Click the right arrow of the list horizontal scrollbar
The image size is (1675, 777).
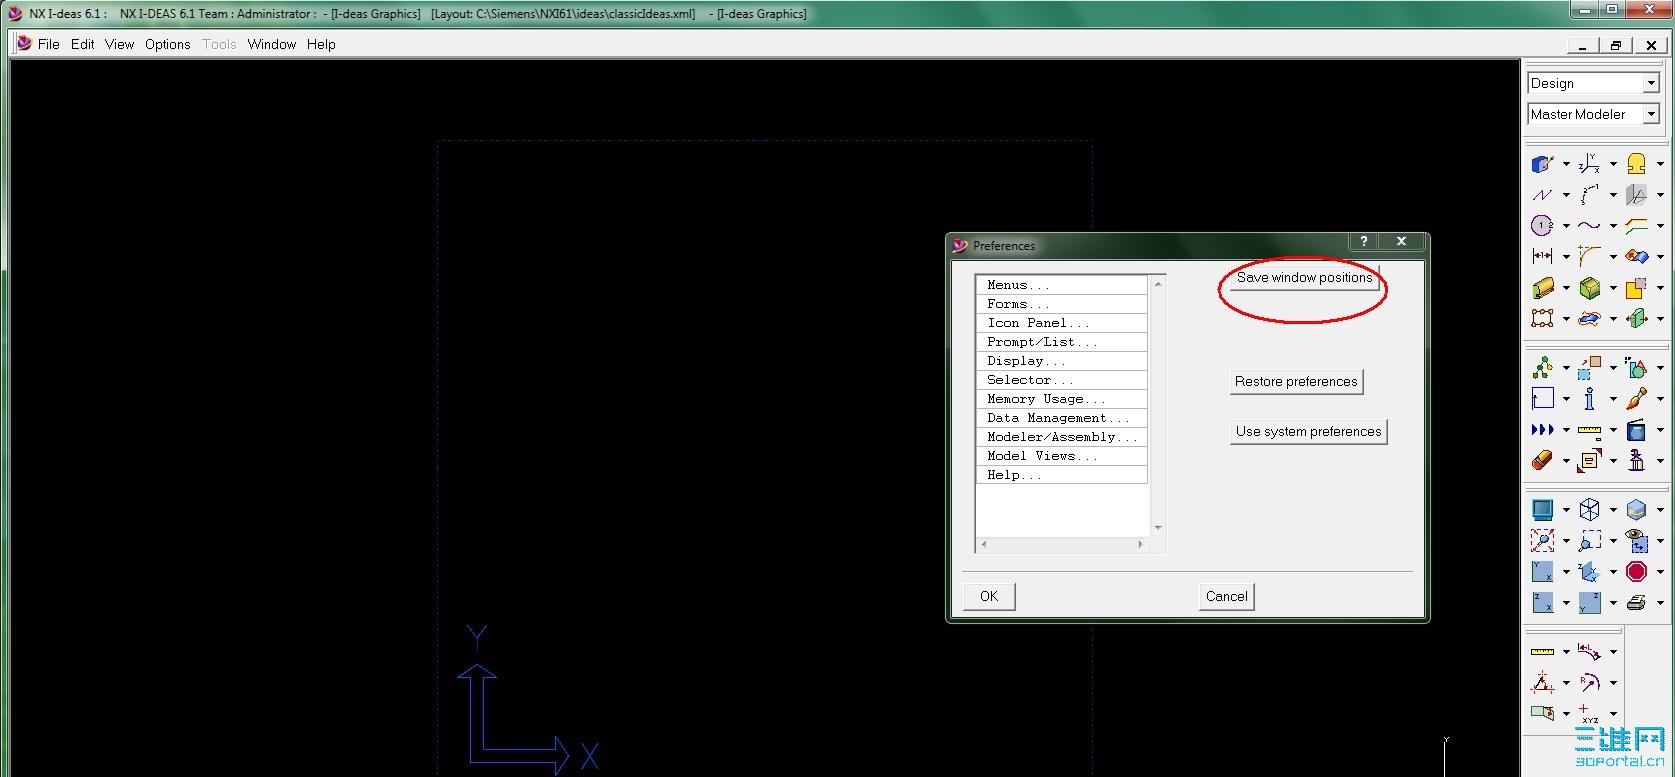pyautogui.click(x=1140, y=544)
